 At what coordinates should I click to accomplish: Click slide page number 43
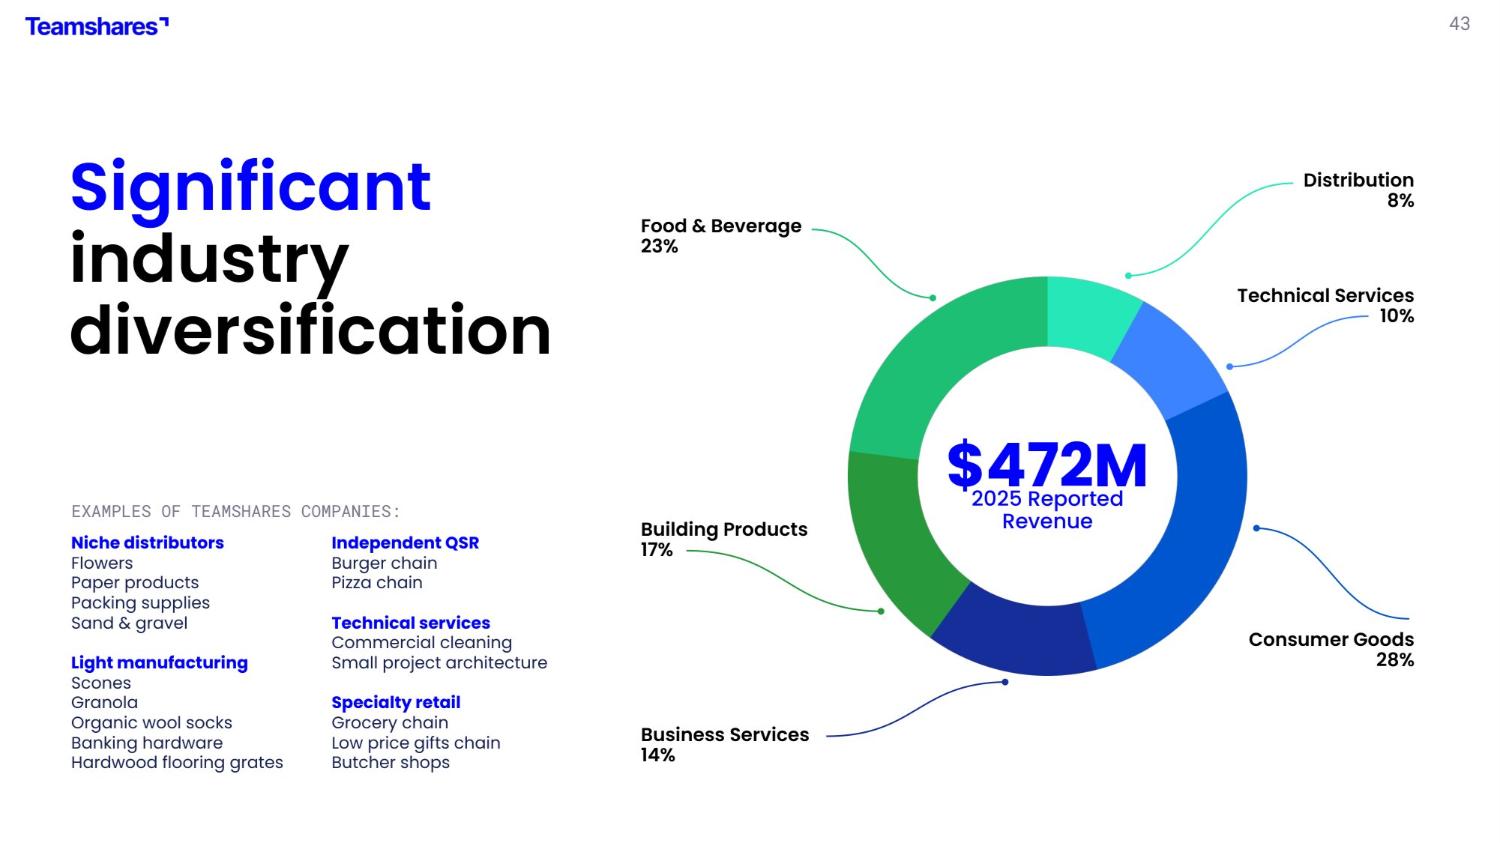coord(1459,24)
